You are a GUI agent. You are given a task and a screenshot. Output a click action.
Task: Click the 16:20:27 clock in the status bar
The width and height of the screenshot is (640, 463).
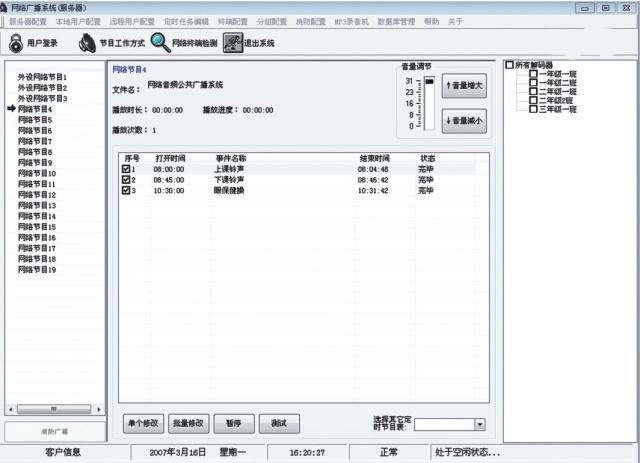pyautogui.click(x=307, y=452)
